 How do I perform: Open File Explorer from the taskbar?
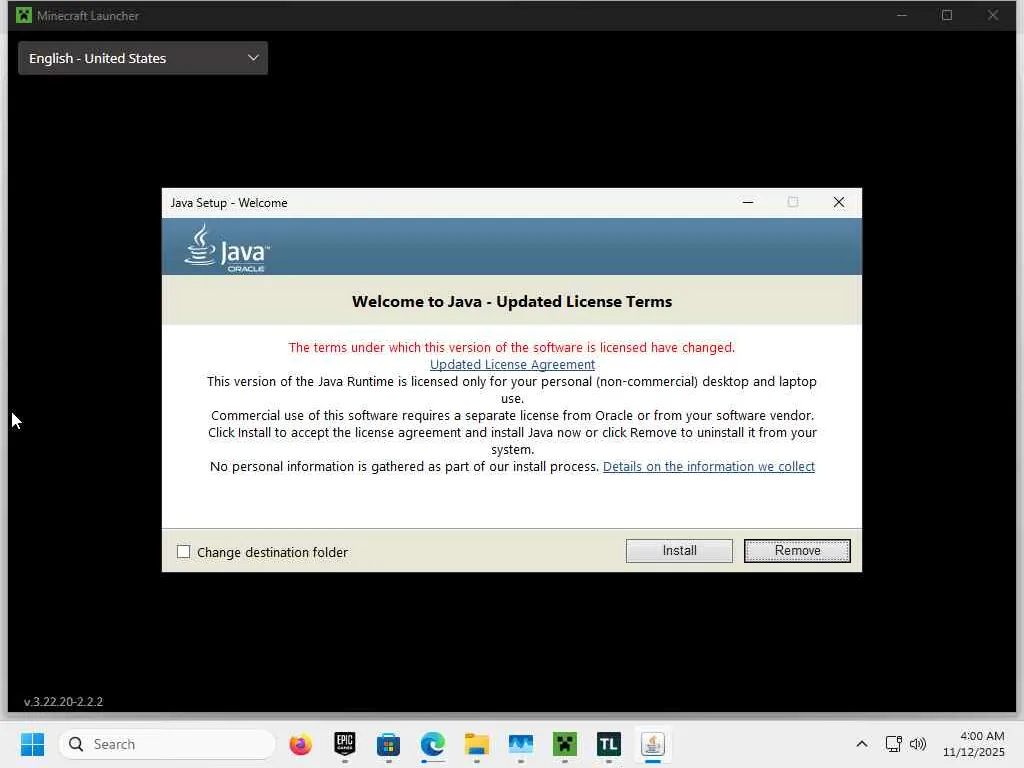(x=477, y=744)
